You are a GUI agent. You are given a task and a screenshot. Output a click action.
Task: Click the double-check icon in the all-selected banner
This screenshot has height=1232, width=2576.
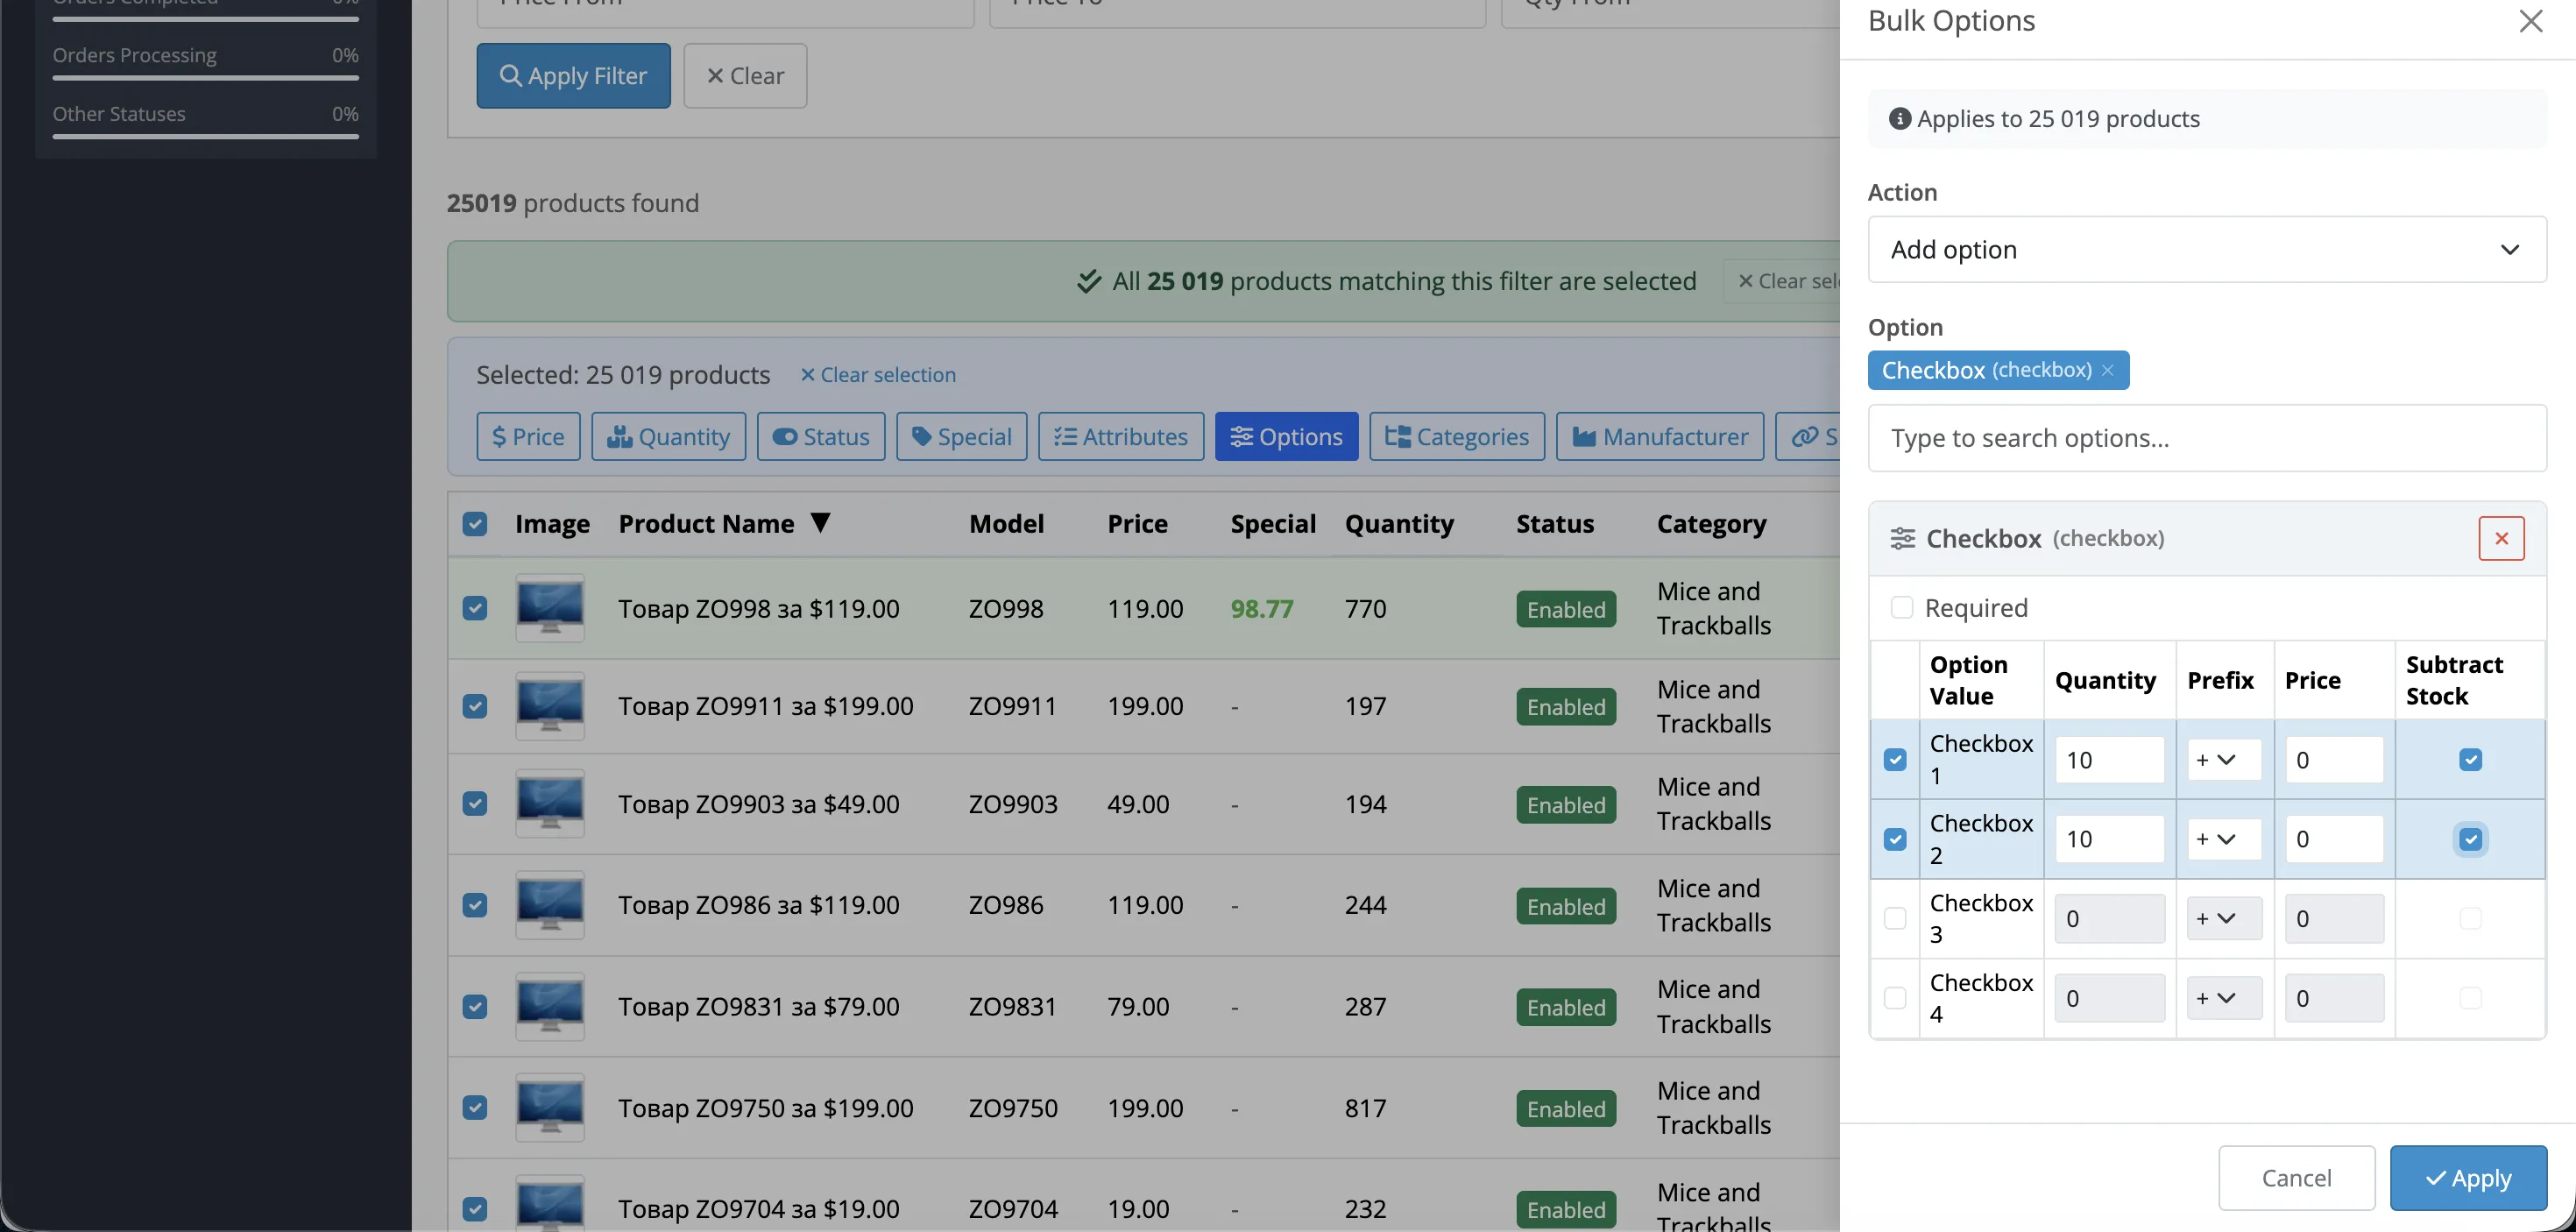point(1089,282)
